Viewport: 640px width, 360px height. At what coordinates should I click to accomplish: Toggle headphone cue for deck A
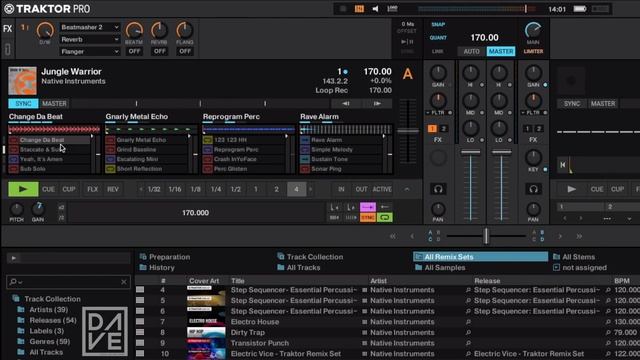[x=438, y=189]
